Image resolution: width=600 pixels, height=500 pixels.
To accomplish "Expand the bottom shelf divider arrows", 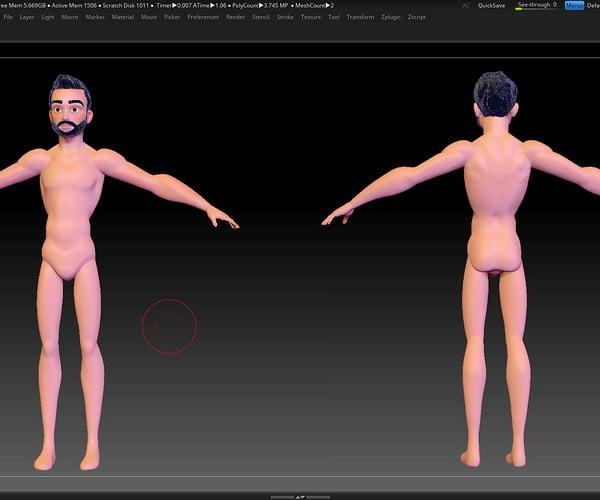I will [300, 496].
